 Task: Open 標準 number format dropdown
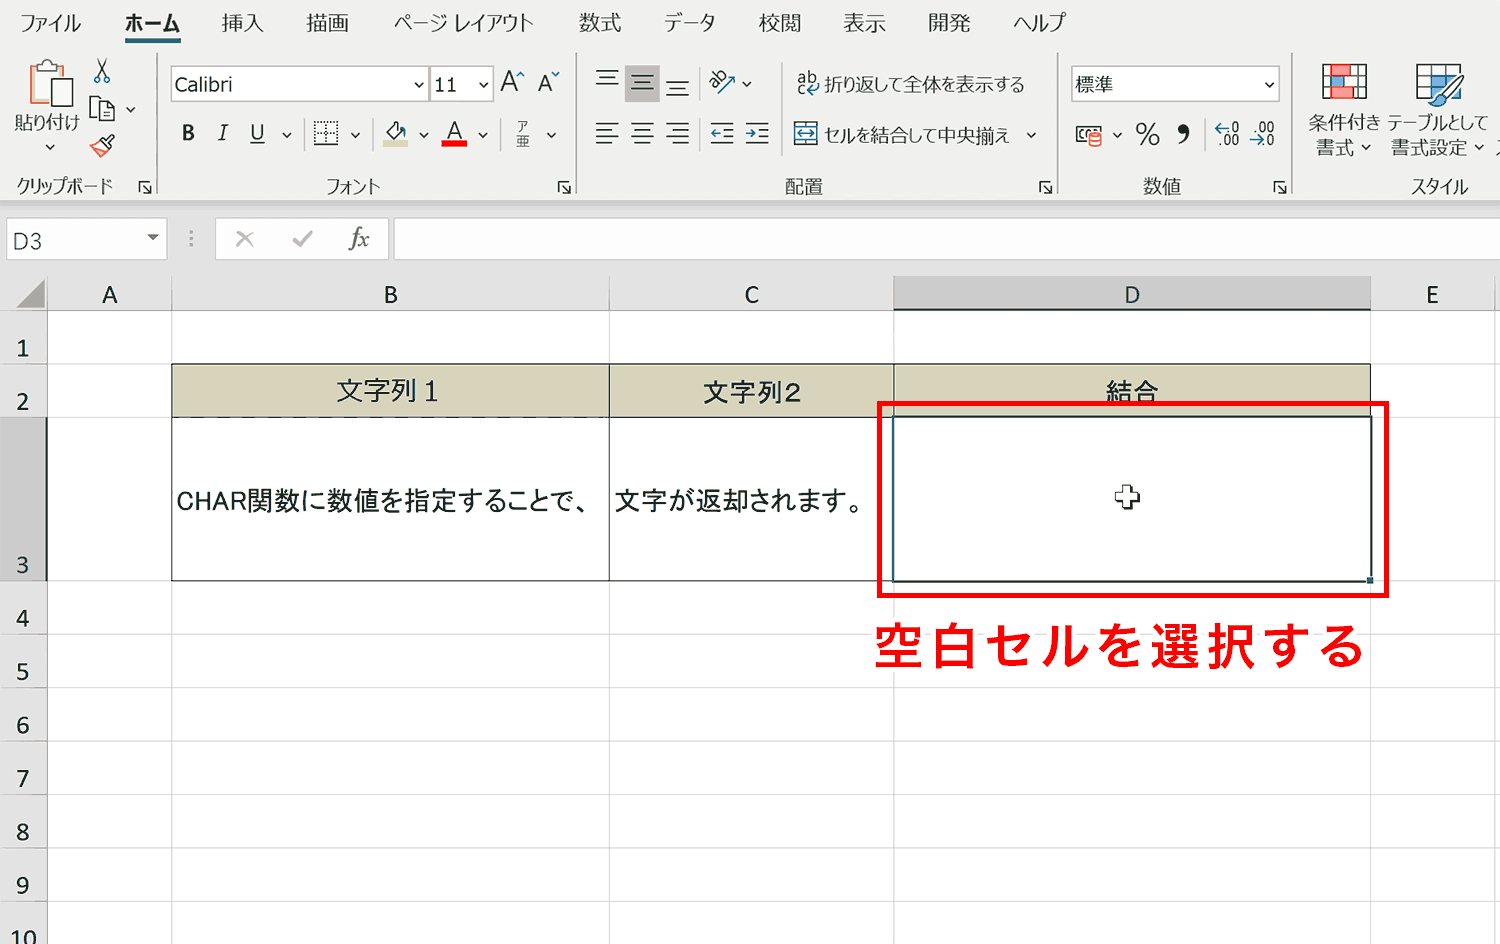1269,85
